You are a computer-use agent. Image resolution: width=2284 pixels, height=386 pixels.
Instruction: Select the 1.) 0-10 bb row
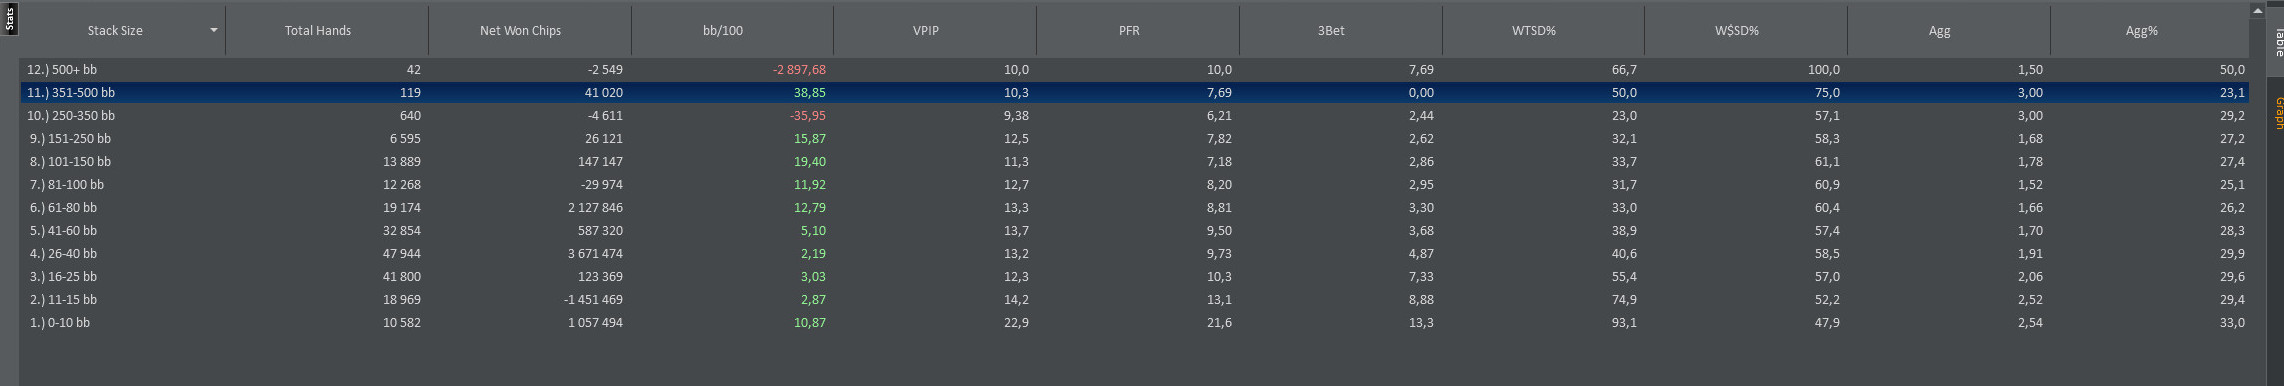coord(1135,323)
